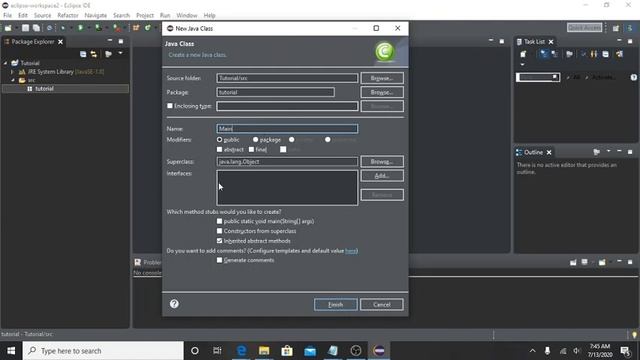Click Hide Completed Tasks icon in Task List
640x360 pixels.
pyautogui.click(x=583, y=54)
